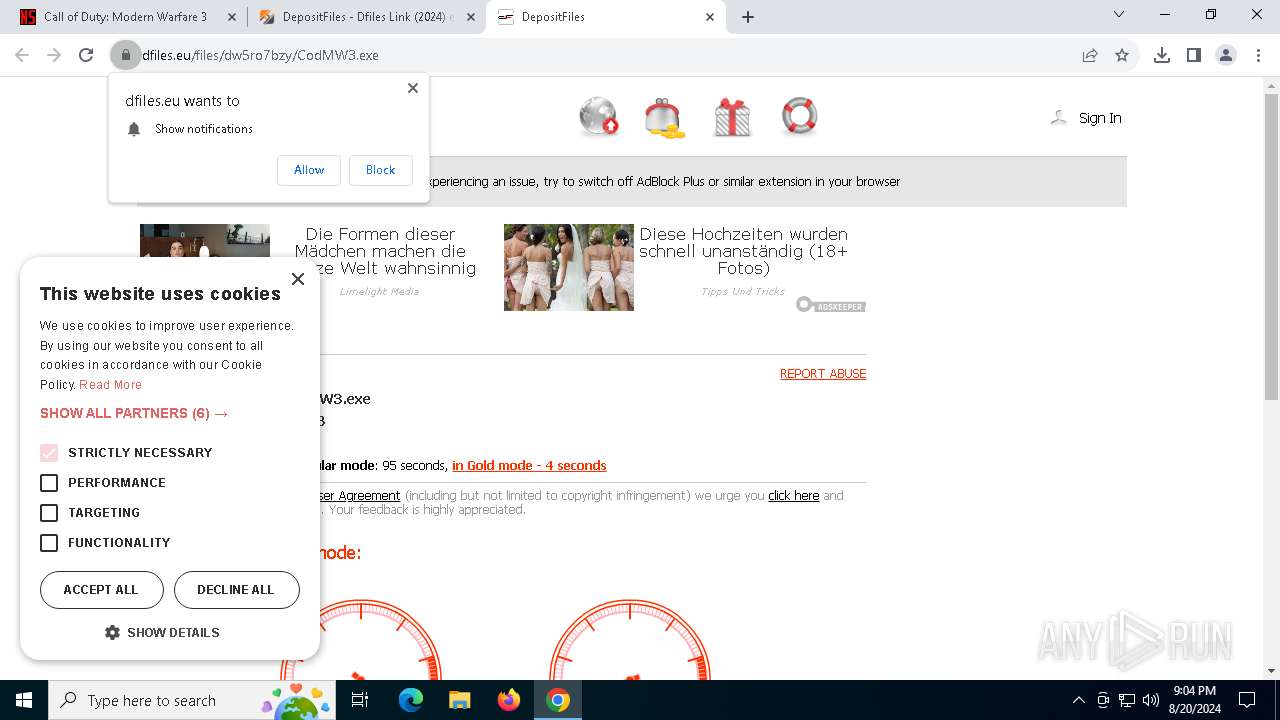This screenshot has height=720, width=1280.
Task: Share this page using the share icon
Action: tap(1090, 55)
